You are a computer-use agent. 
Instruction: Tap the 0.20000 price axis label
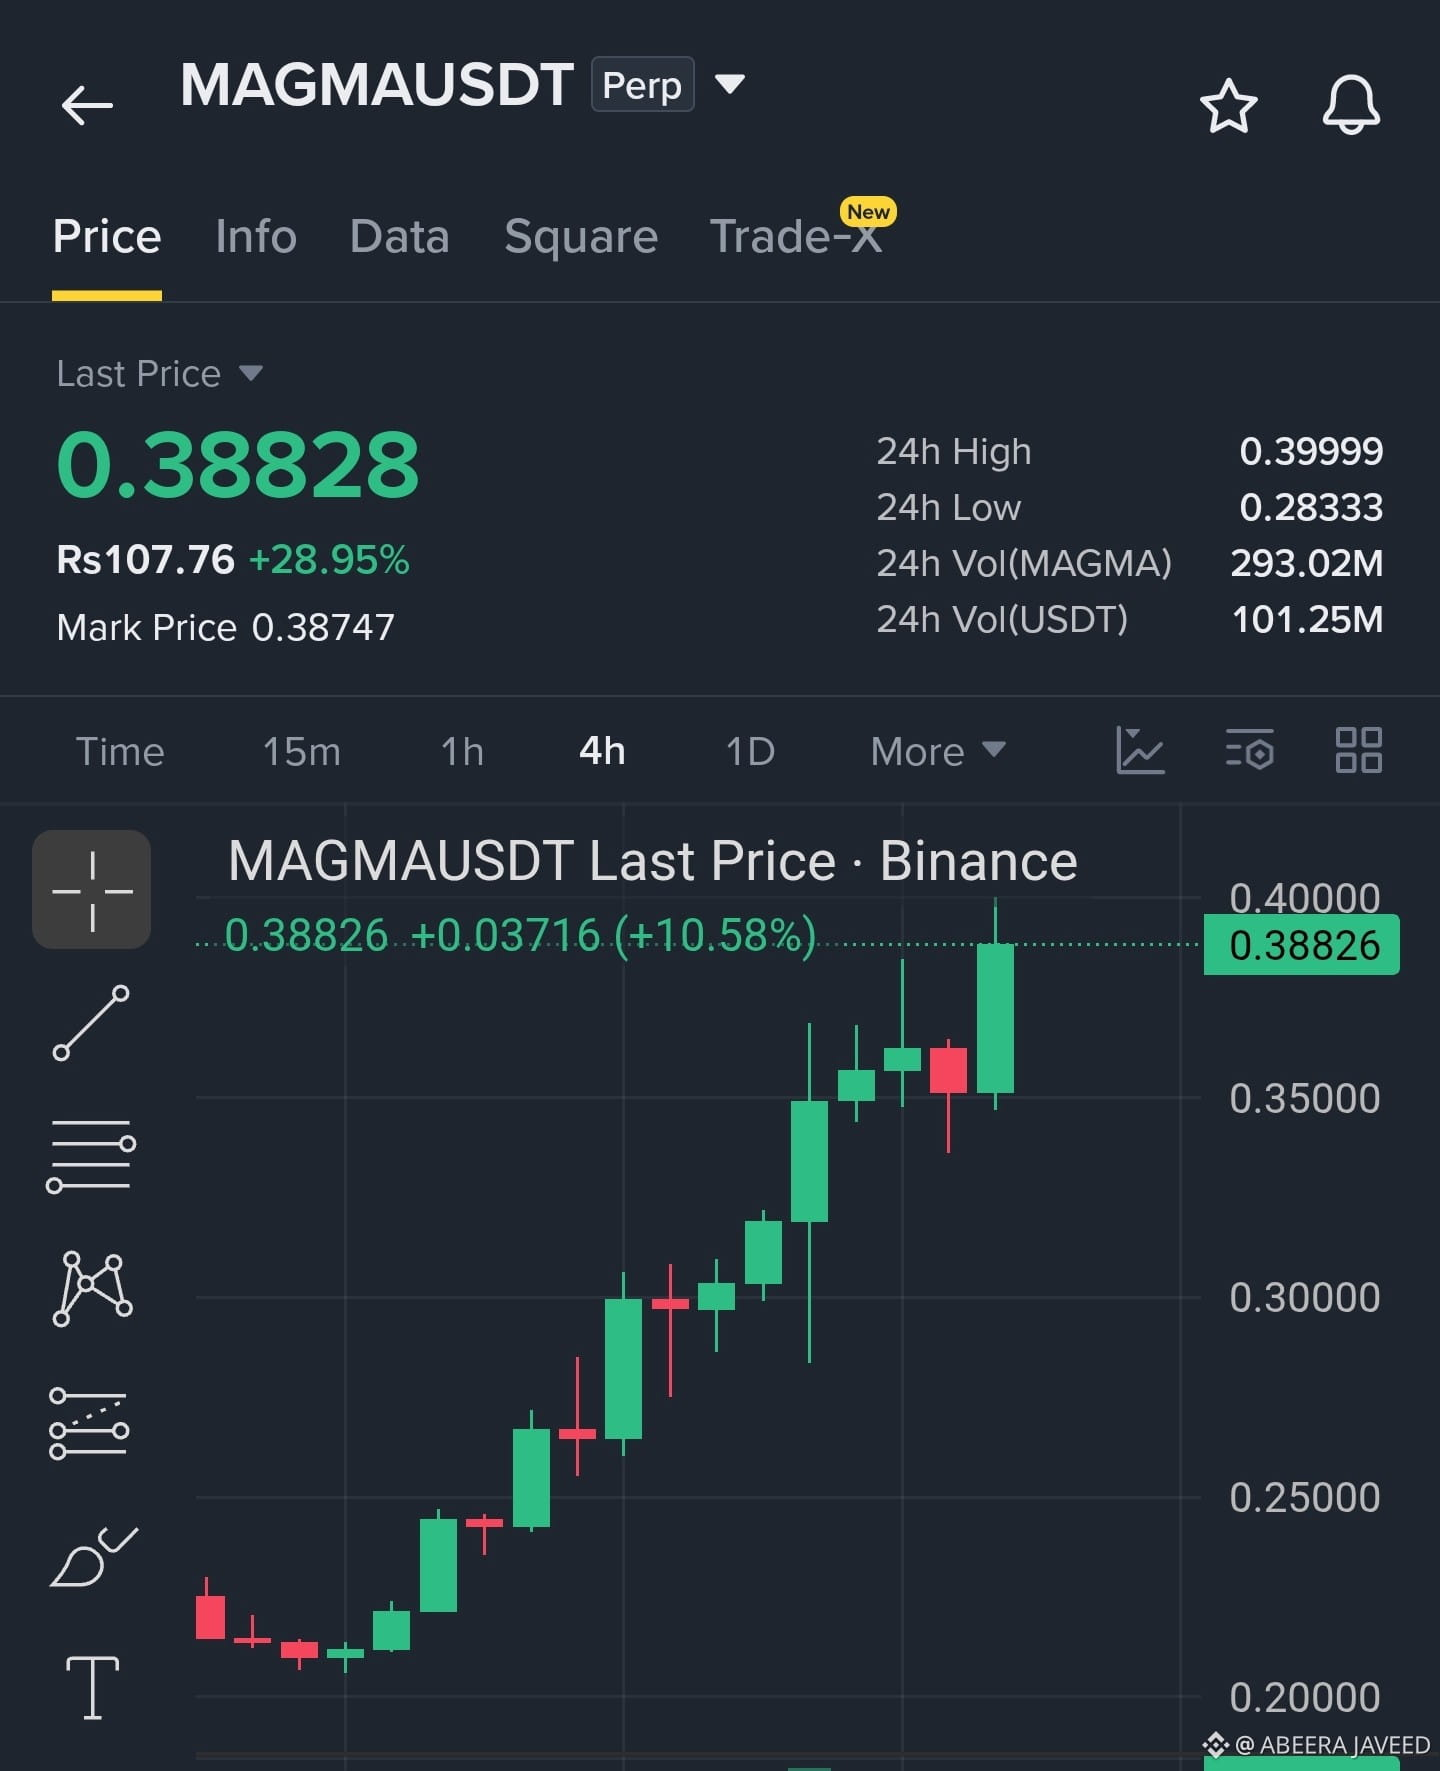point(1305,1697)
